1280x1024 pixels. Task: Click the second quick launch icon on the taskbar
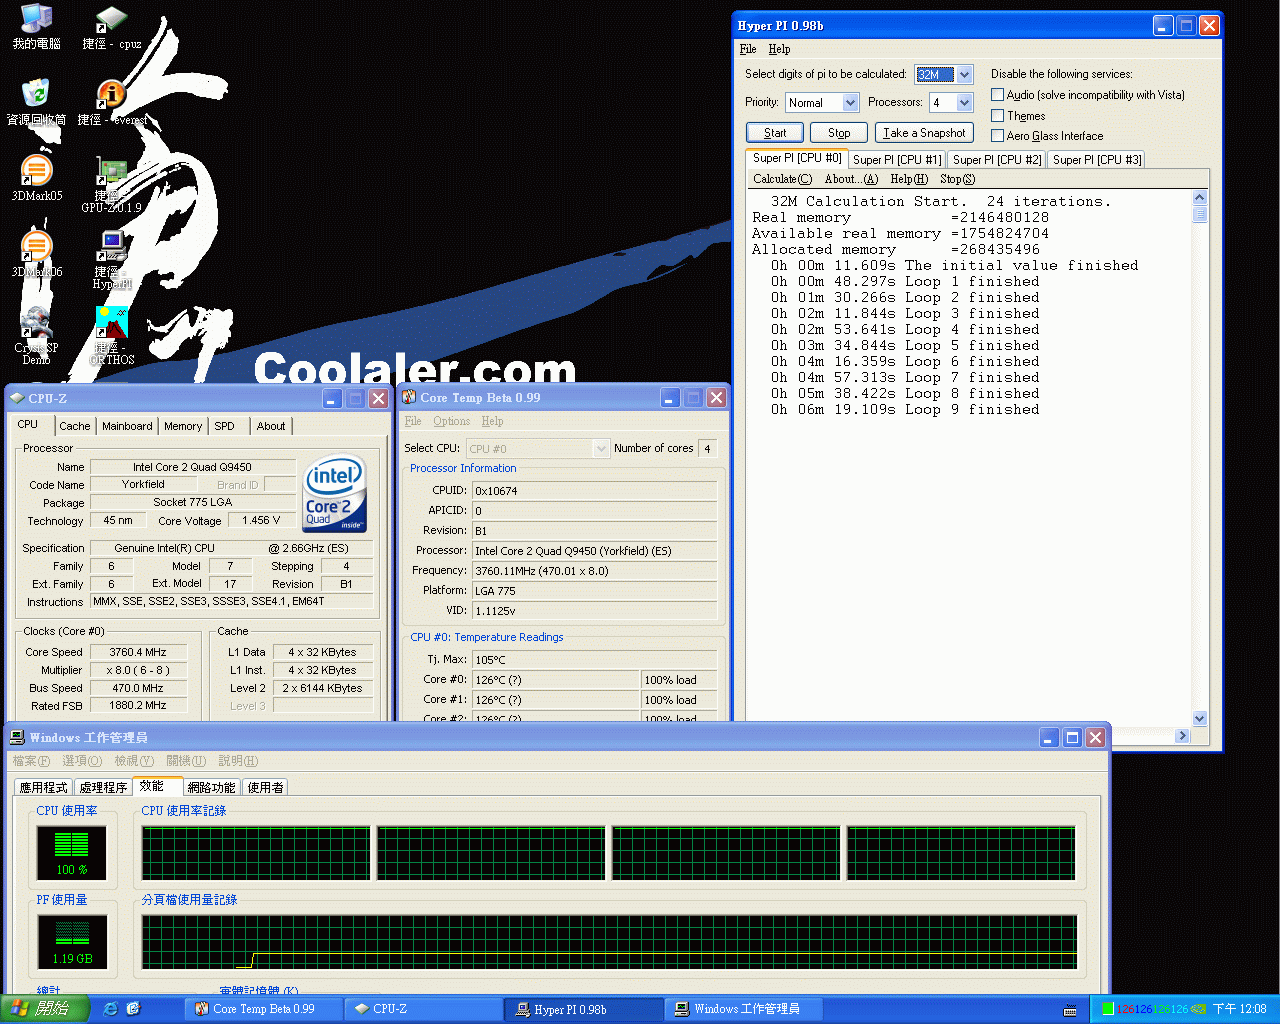coord(133,1009)
